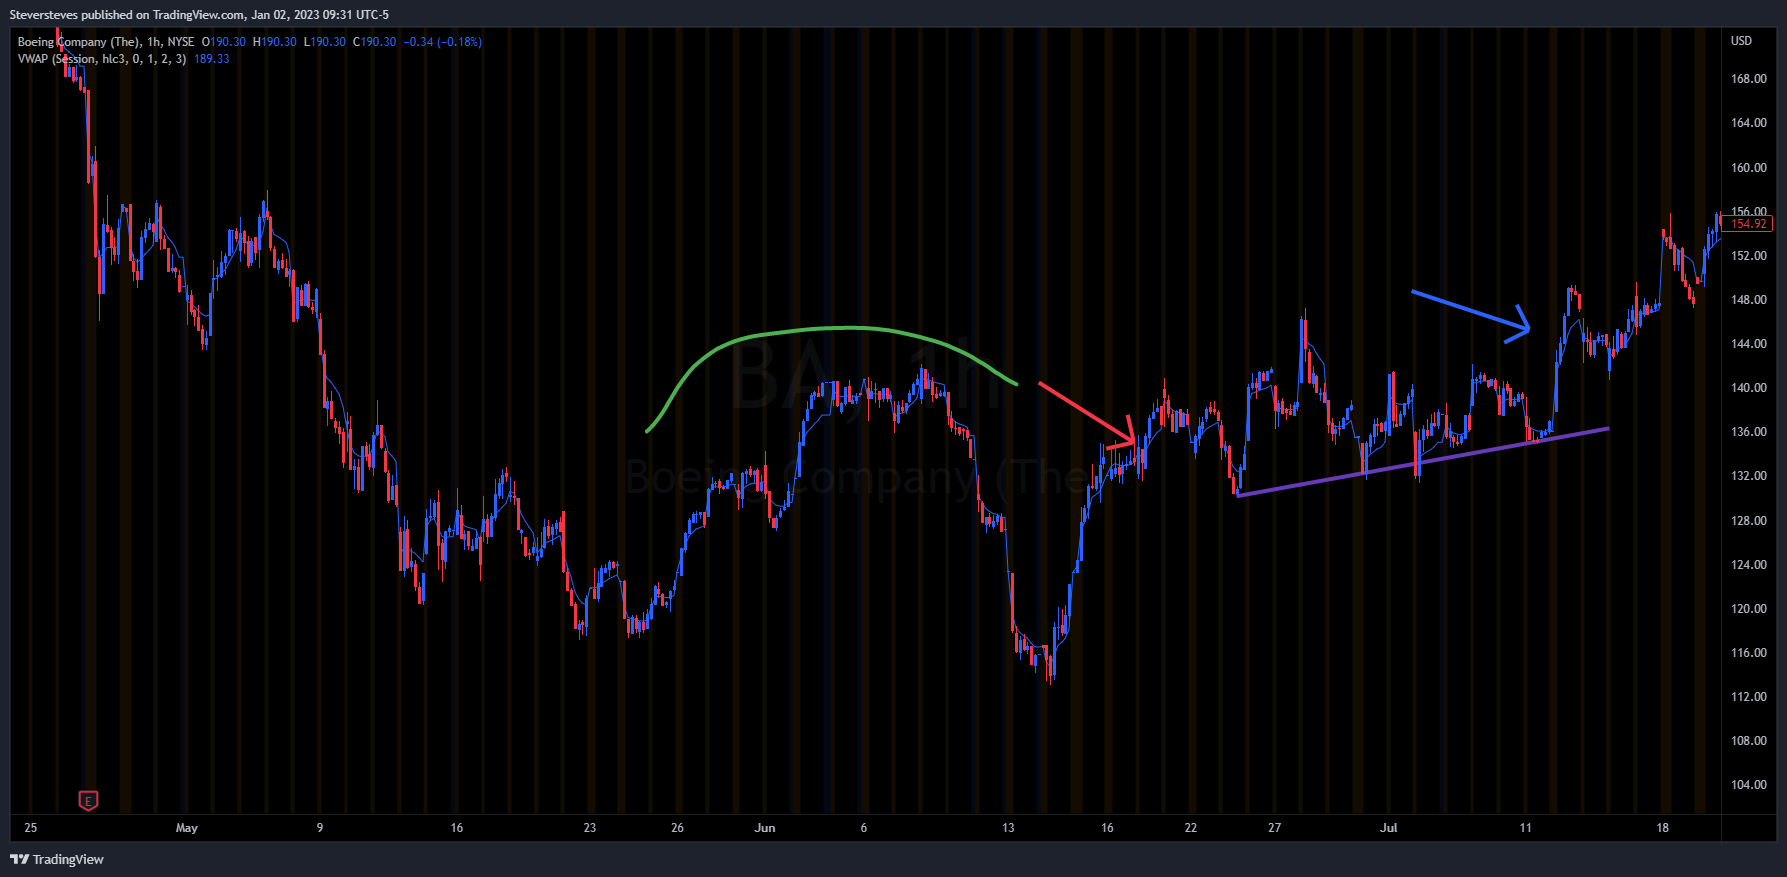The height and width of the screenshot is (877, 1787).
Task: Click the 6 date label on time axis
Action: coord(864,828)
